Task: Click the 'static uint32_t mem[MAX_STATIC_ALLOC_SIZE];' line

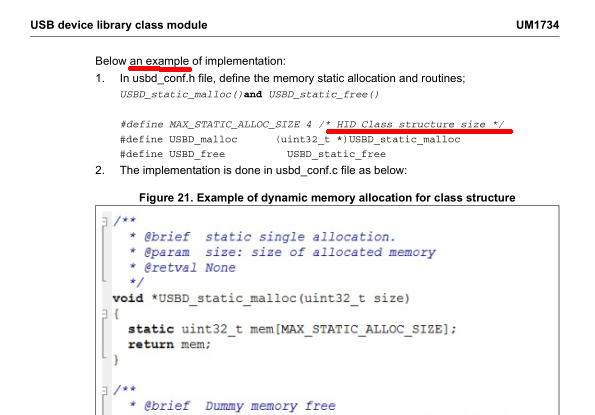Action: (x=292, y=329)
